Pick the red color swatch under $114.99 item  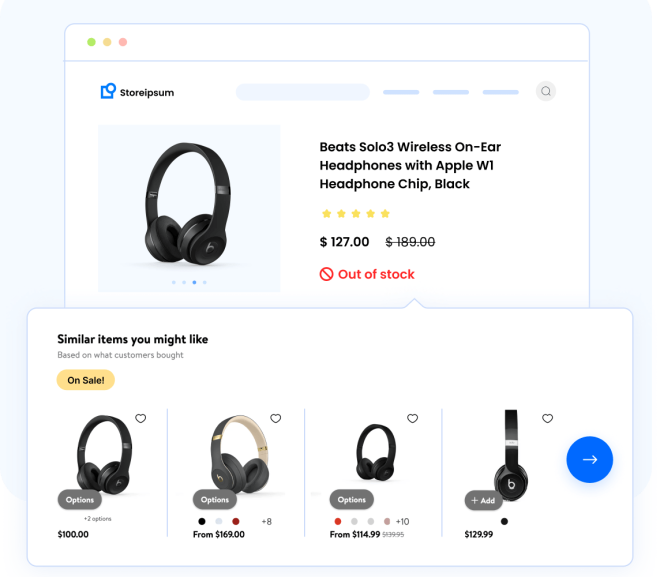pos(338,521)
